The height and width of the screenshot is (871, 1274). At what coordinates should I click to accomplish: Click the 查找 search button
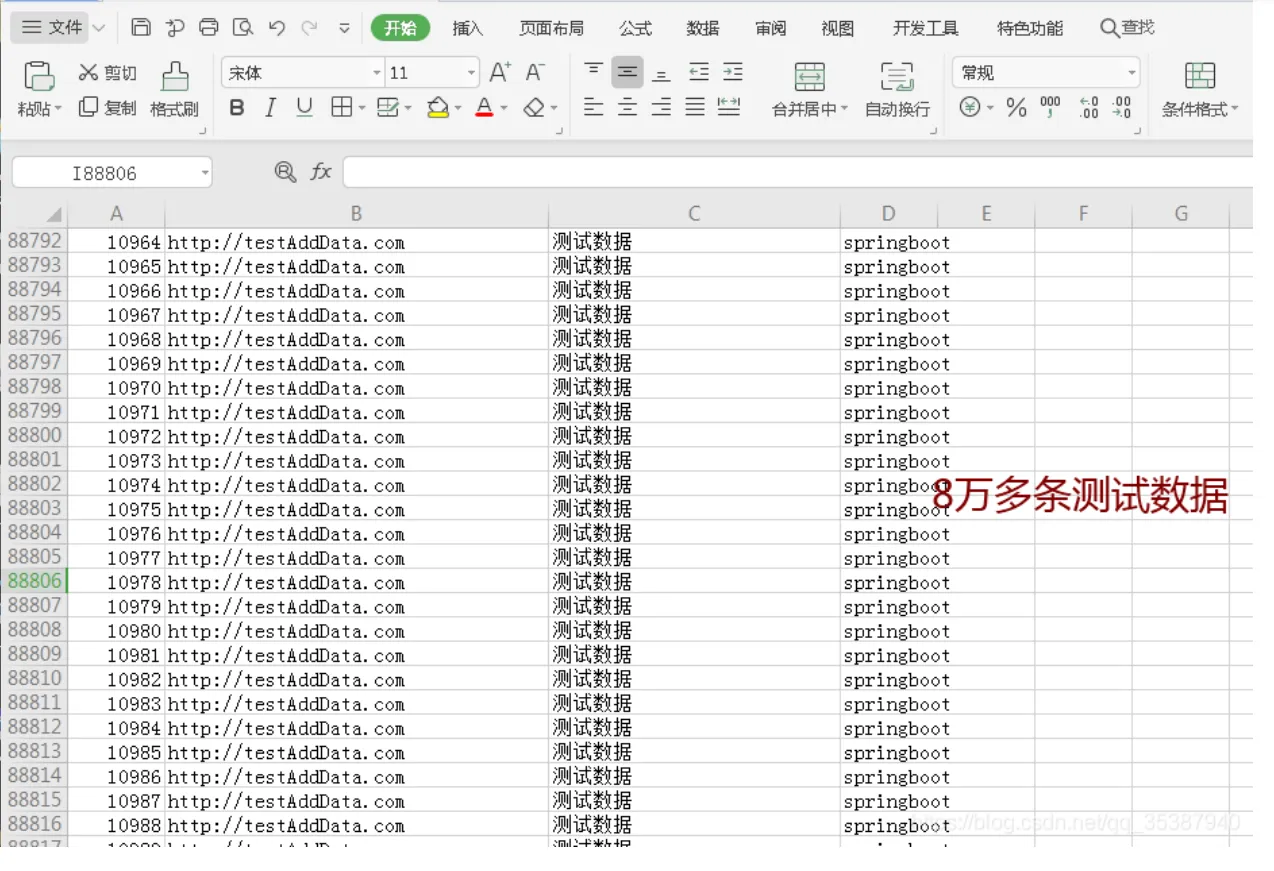click(x=1128, y=28)
